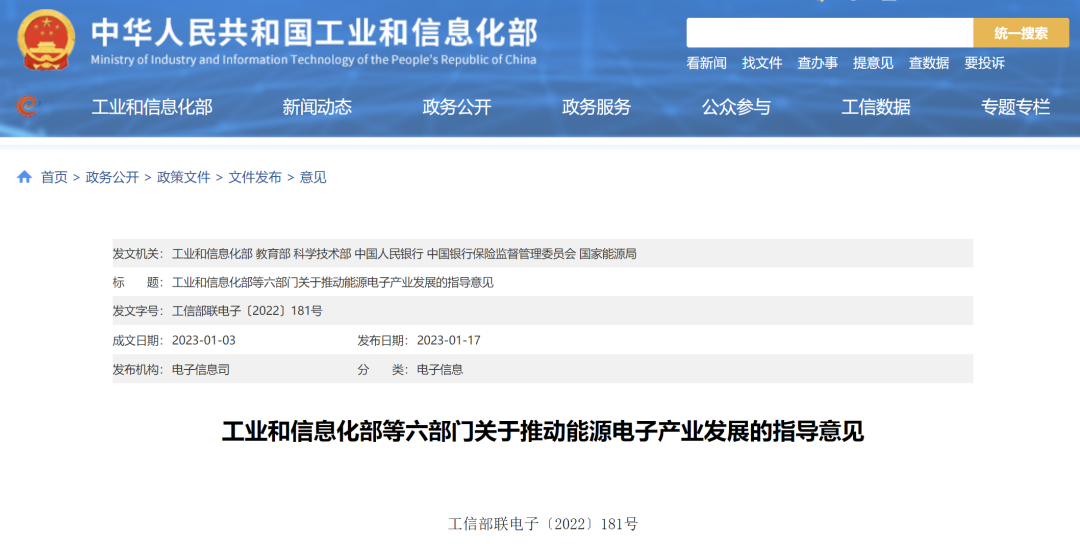
Task: Click the 成文日期 value 2023-01-03
Action: pos(204,341)
